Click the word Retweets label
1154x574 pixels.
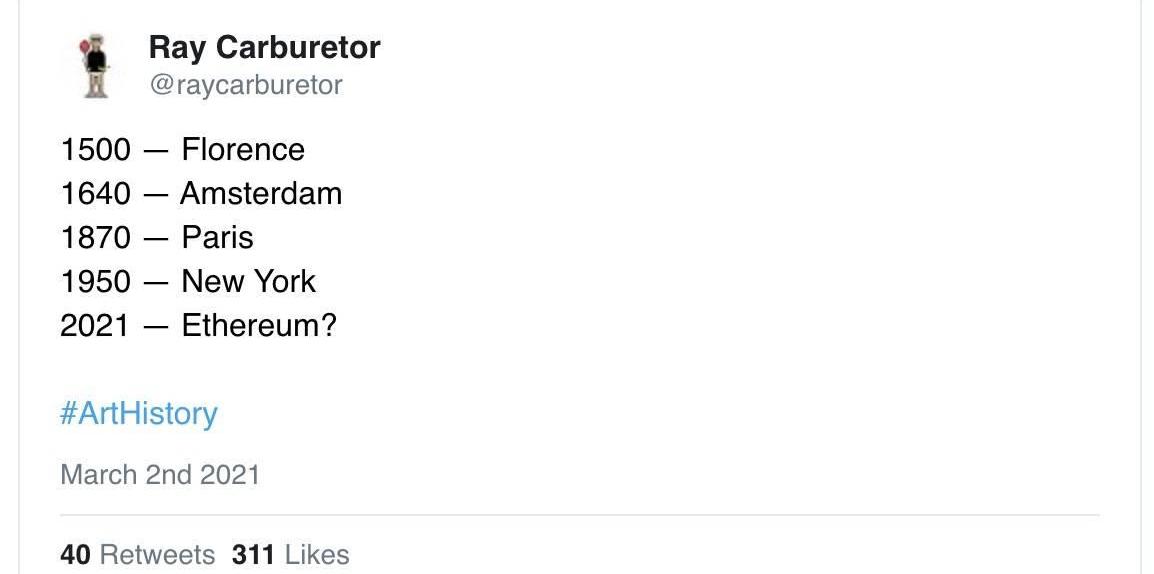click(x=157, y=554)
